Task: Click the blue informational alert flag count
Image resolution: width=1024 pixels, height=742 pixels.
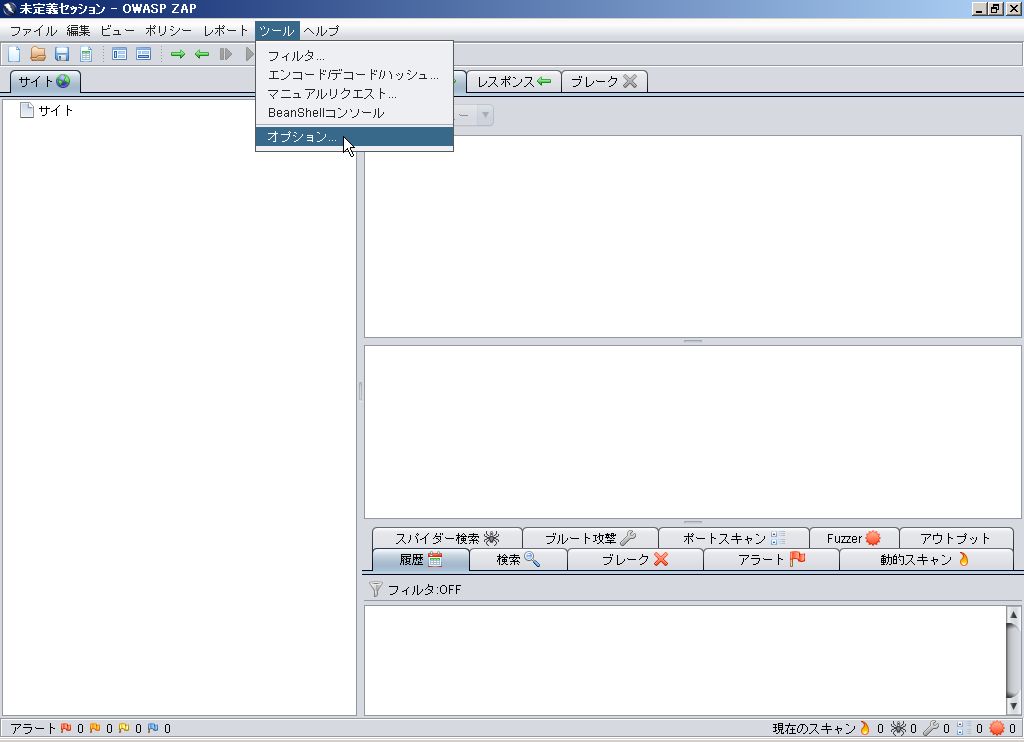Action: [159, 728]
